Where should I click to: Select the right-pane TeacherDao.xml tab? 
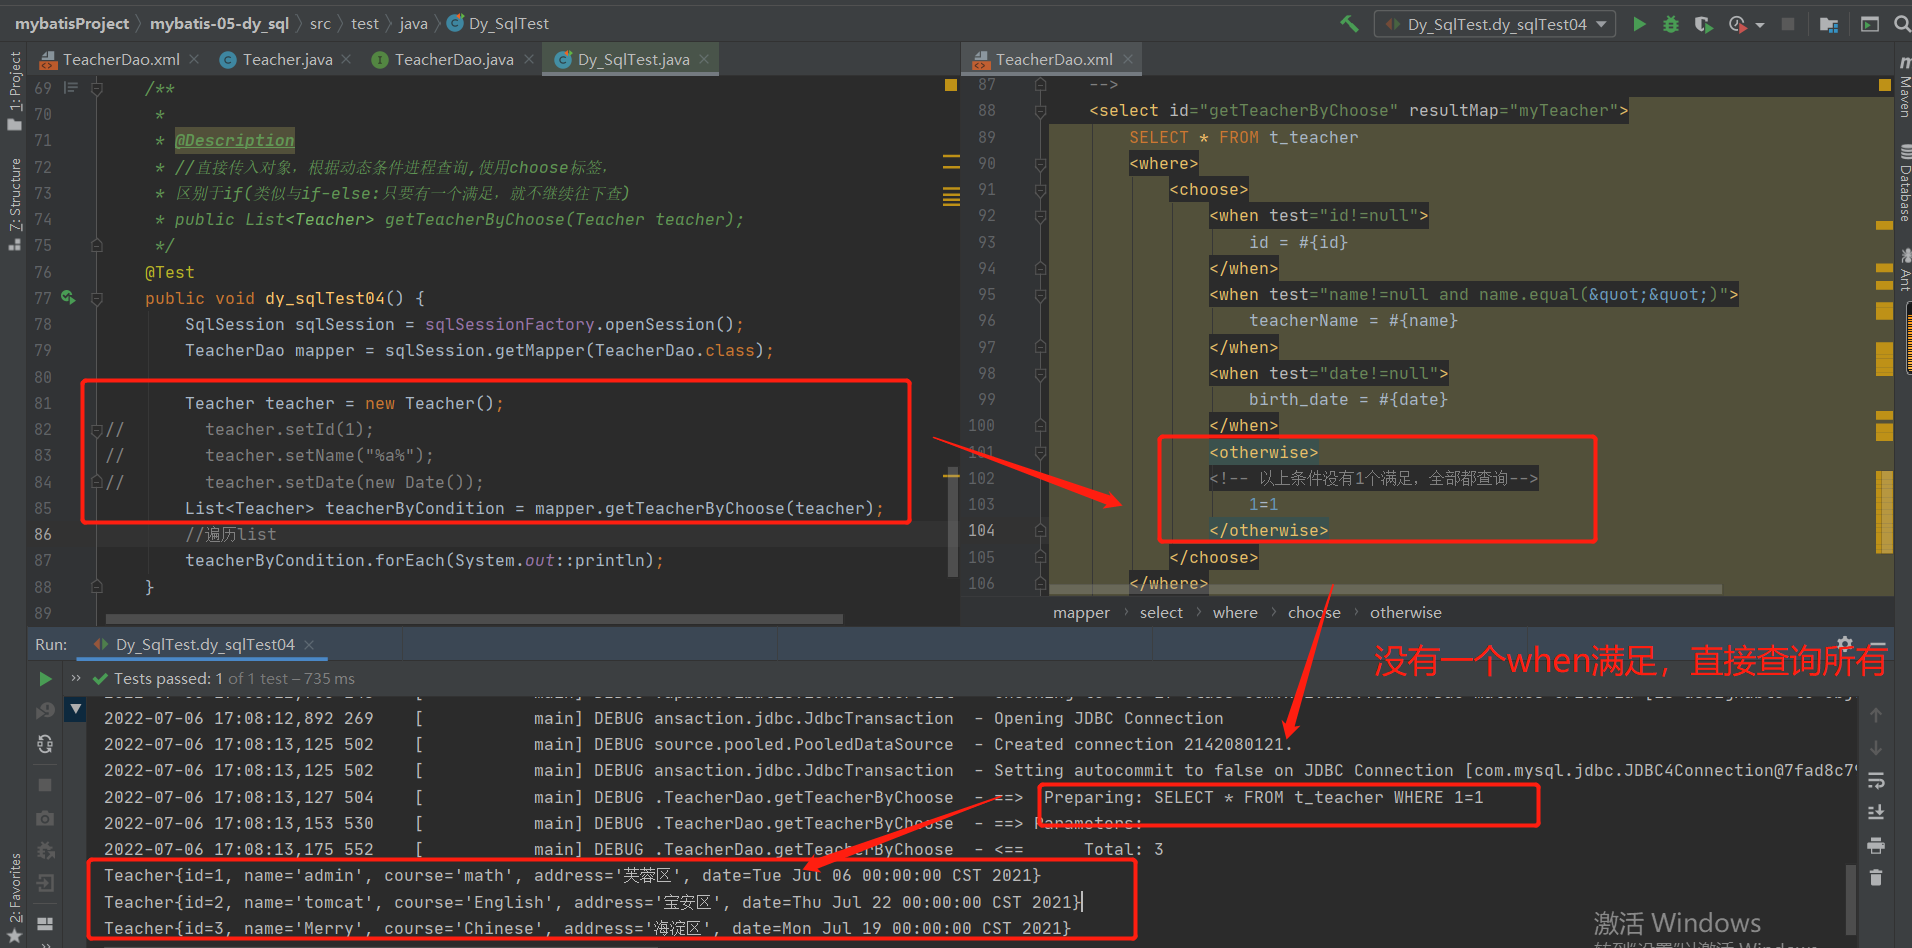1054,60
